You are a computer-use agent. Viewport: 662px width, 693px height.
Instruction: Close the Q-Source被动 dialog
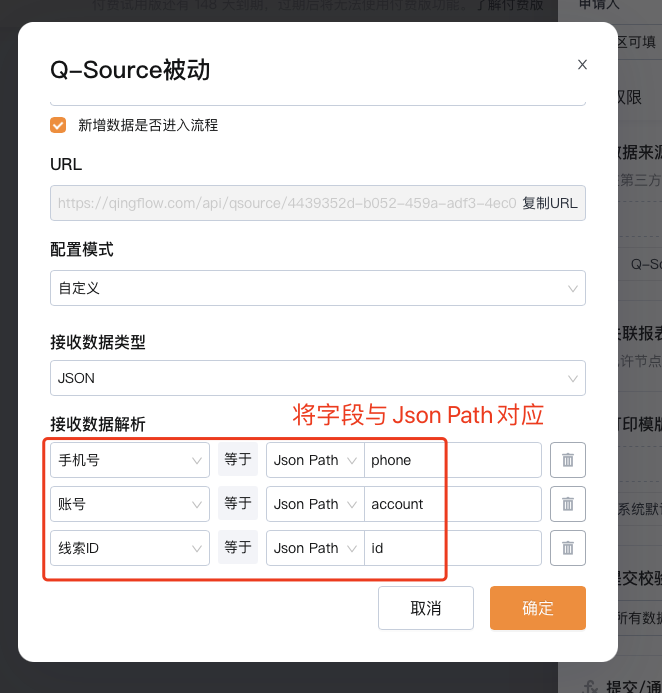click(582, 65)
